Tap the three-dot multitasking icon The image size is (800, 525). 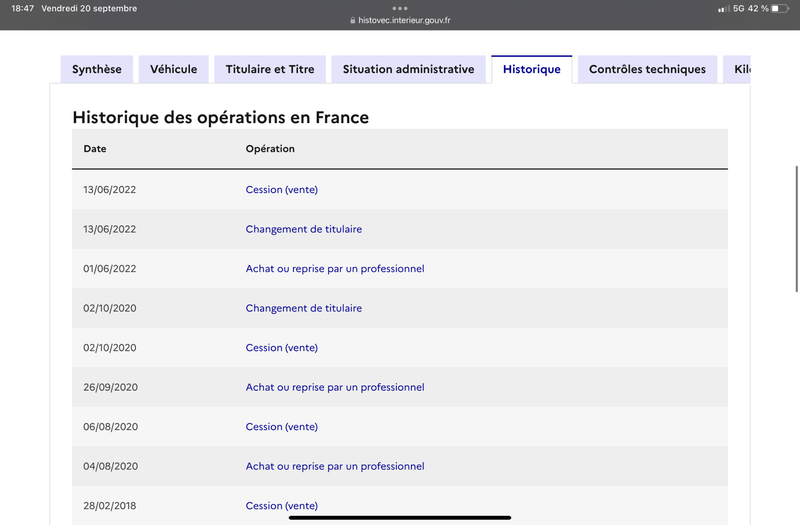click(x=400, y=8)
